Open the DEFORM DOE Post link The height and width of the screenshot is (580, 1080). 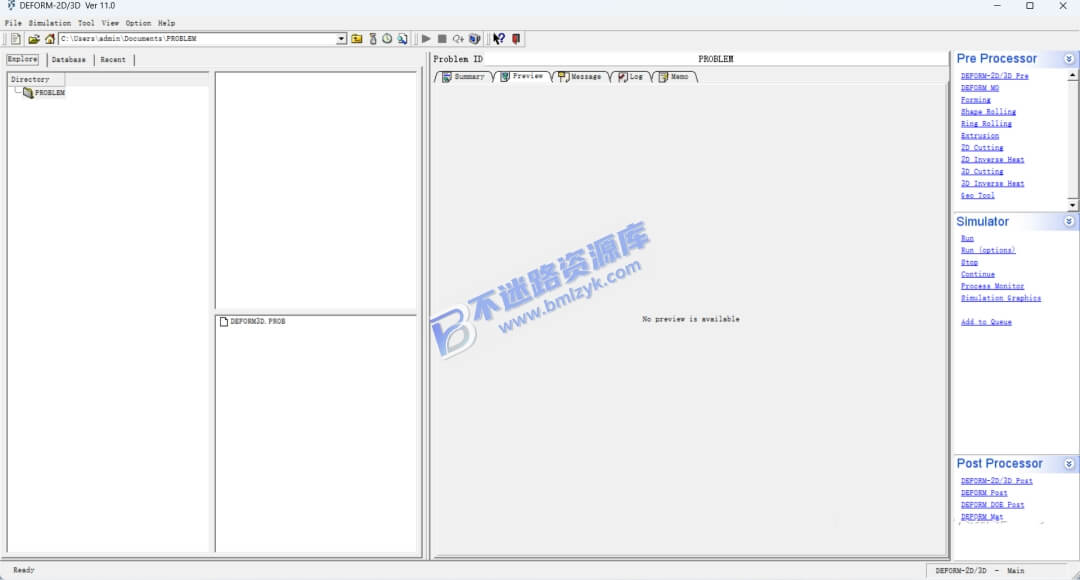(993, 505)
